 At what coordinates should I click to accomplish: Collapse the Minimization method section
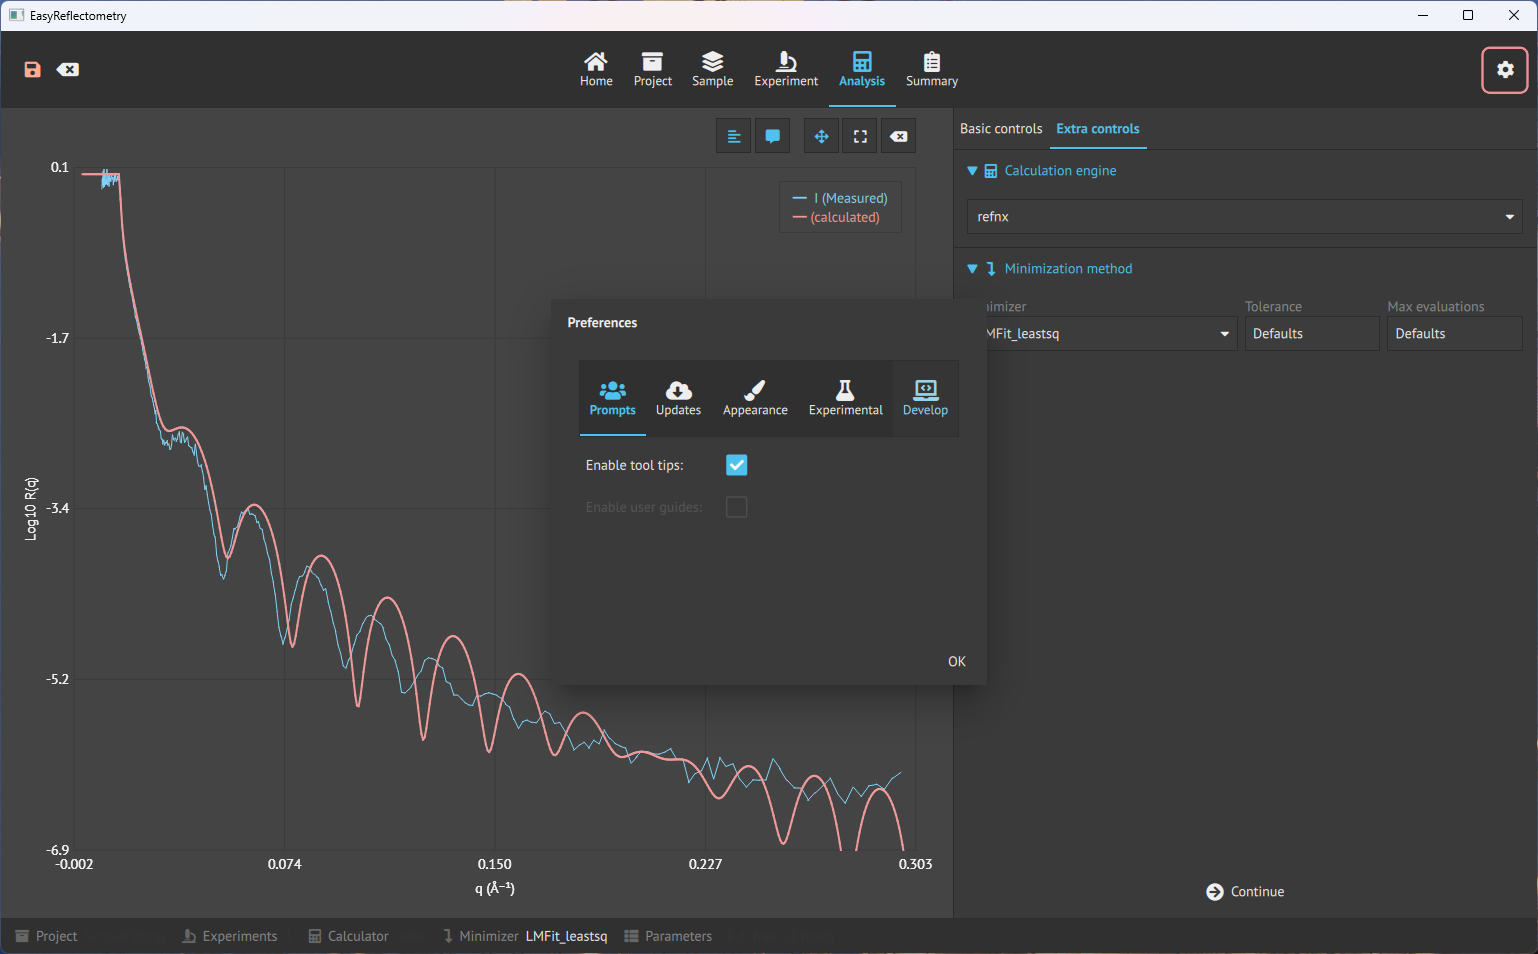pos(971,268)
